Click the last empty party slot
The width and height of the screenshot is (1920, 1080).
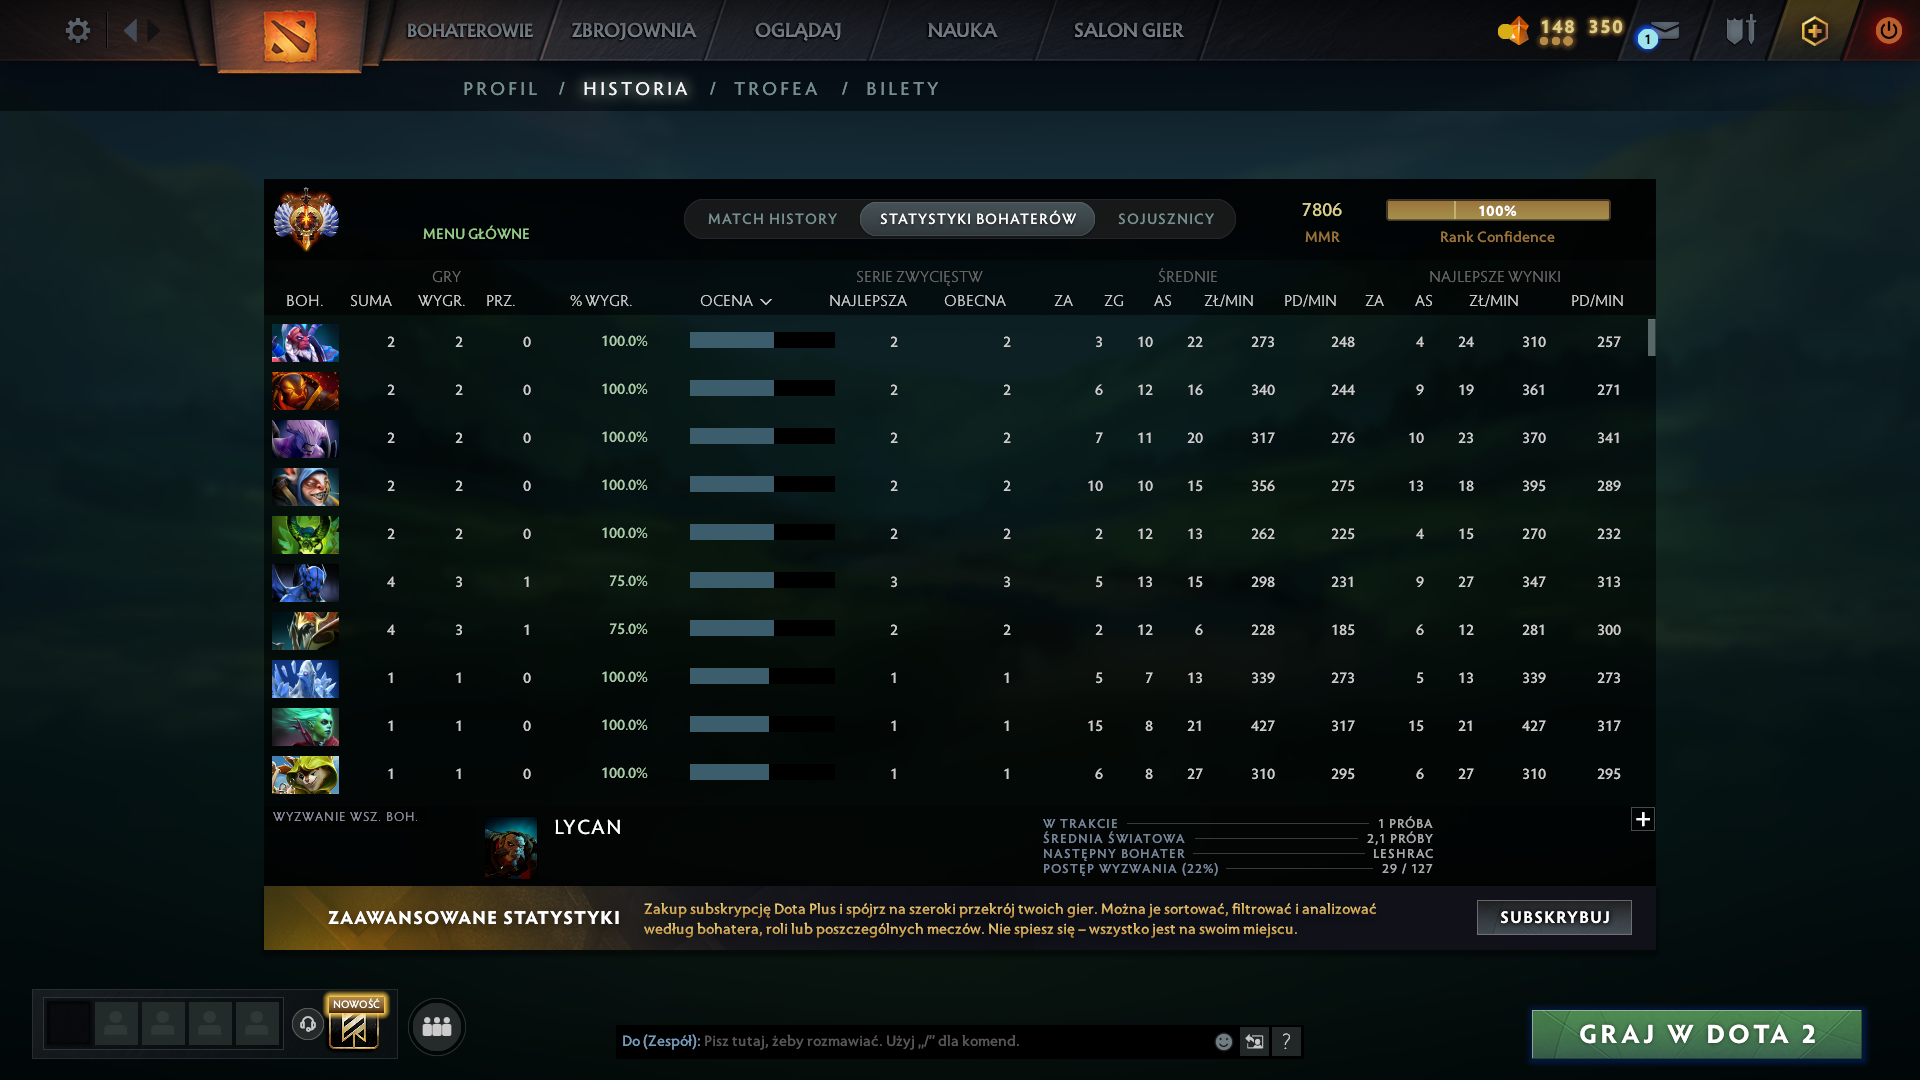coord(257,1024)
